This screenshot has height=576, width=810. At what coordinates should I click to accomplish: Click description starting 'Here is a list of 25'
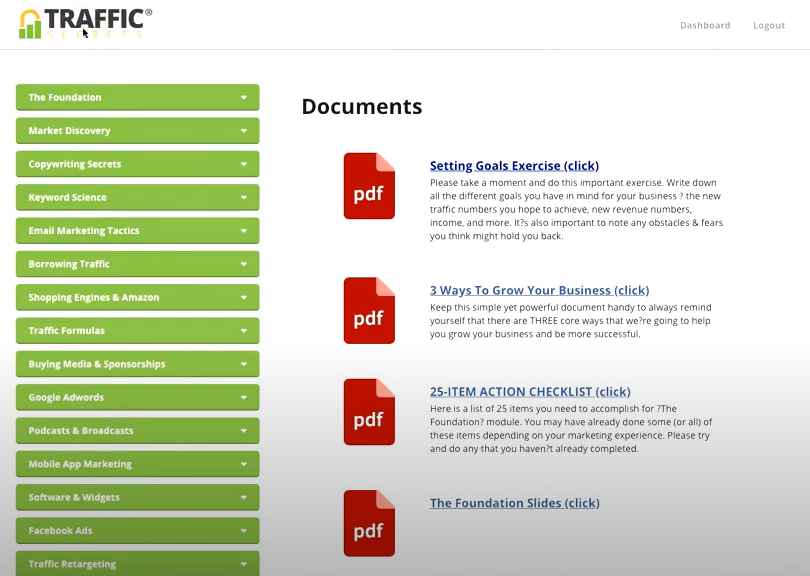(x=571, y=428)
